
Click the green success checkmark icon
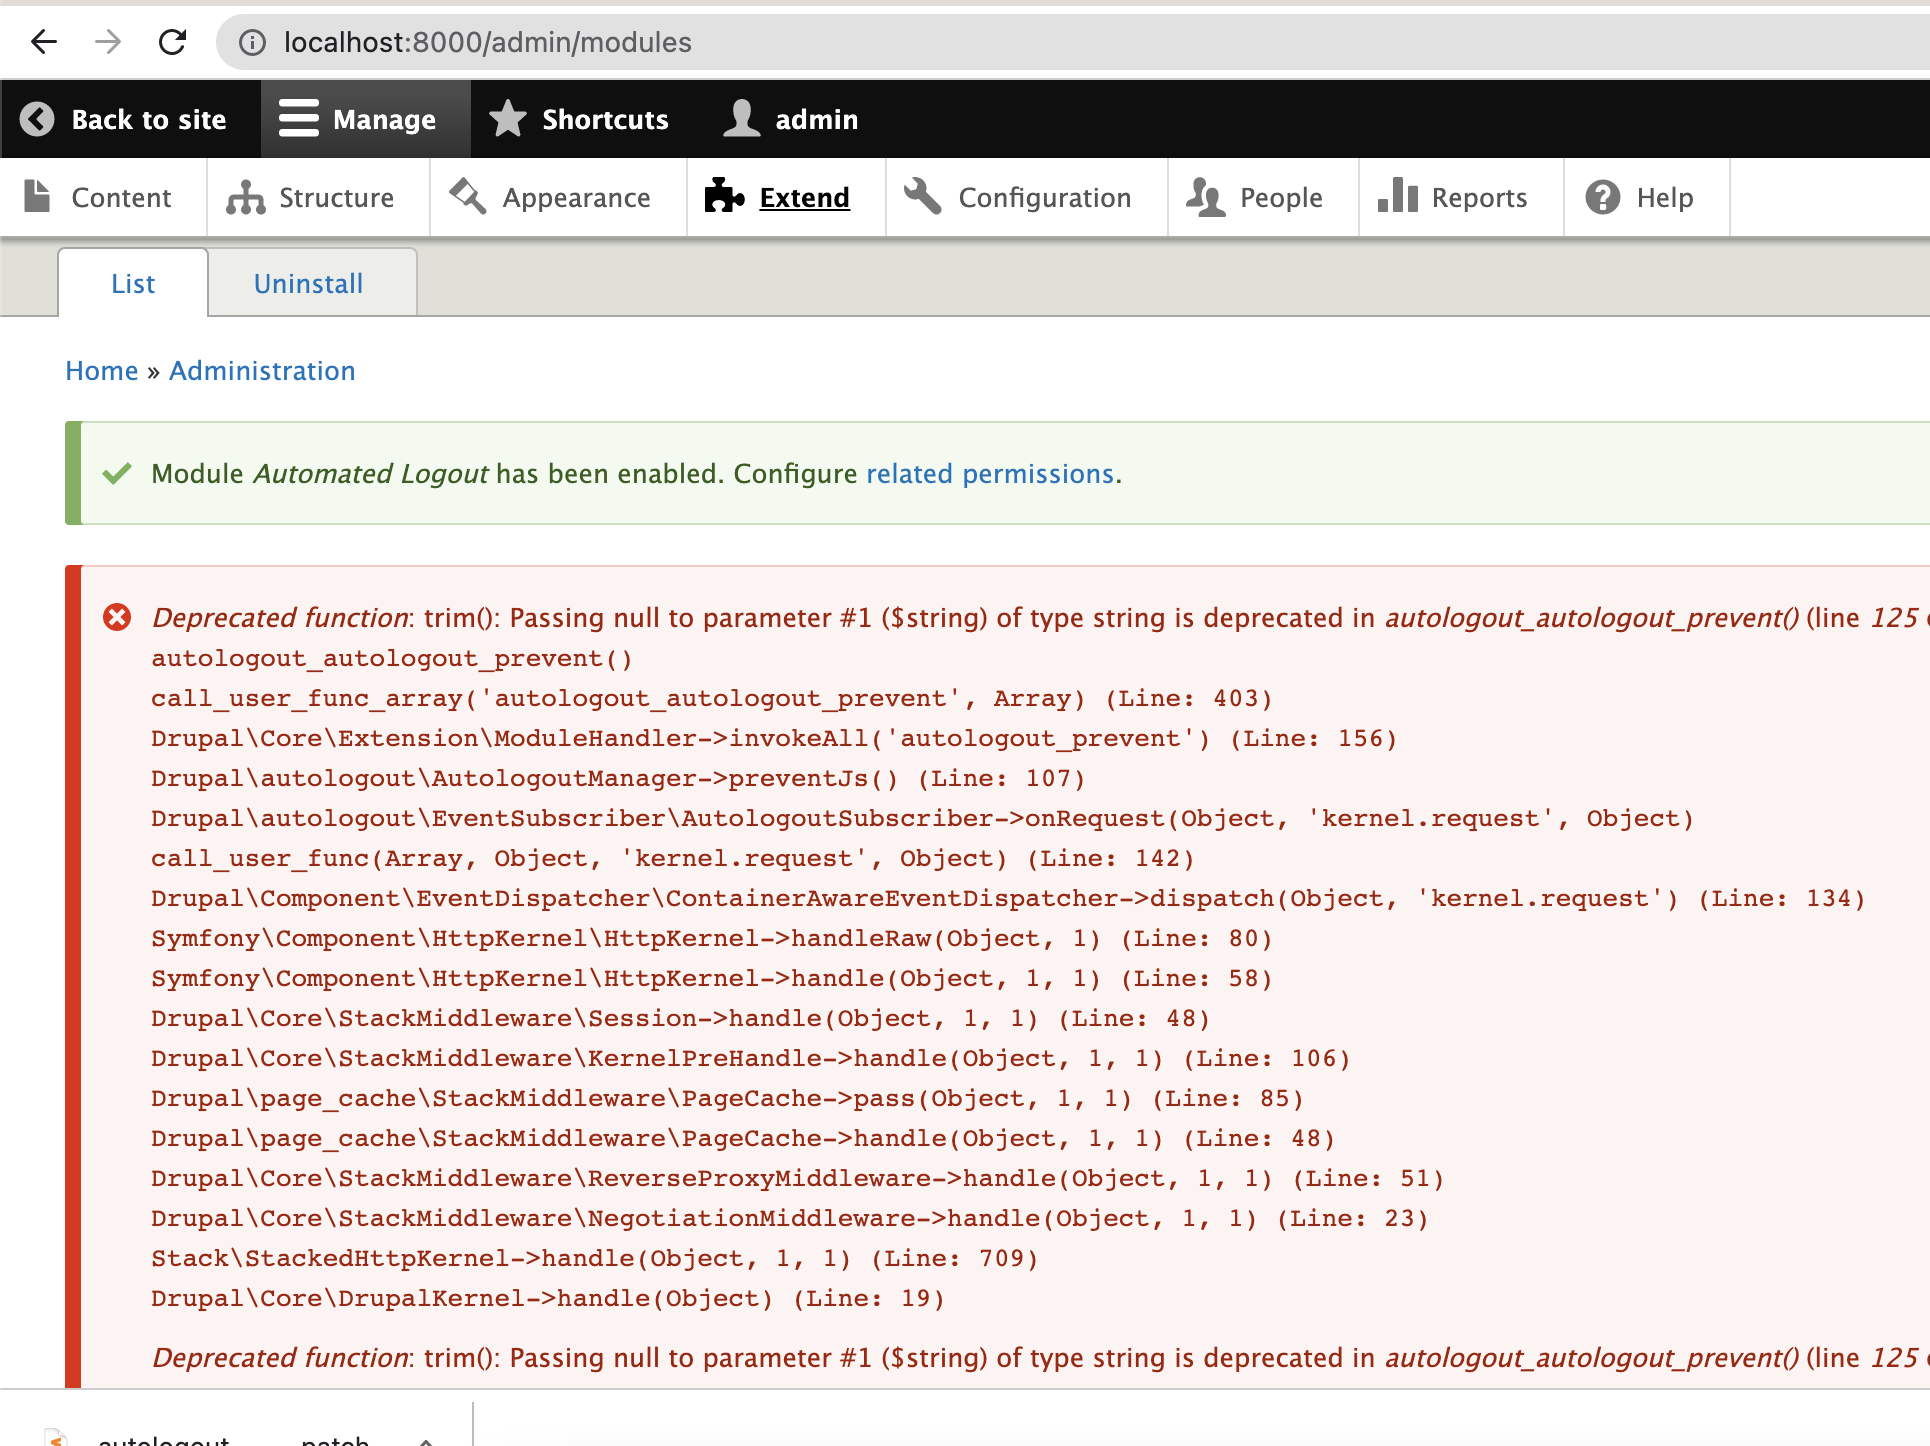(x=117, y=474)
